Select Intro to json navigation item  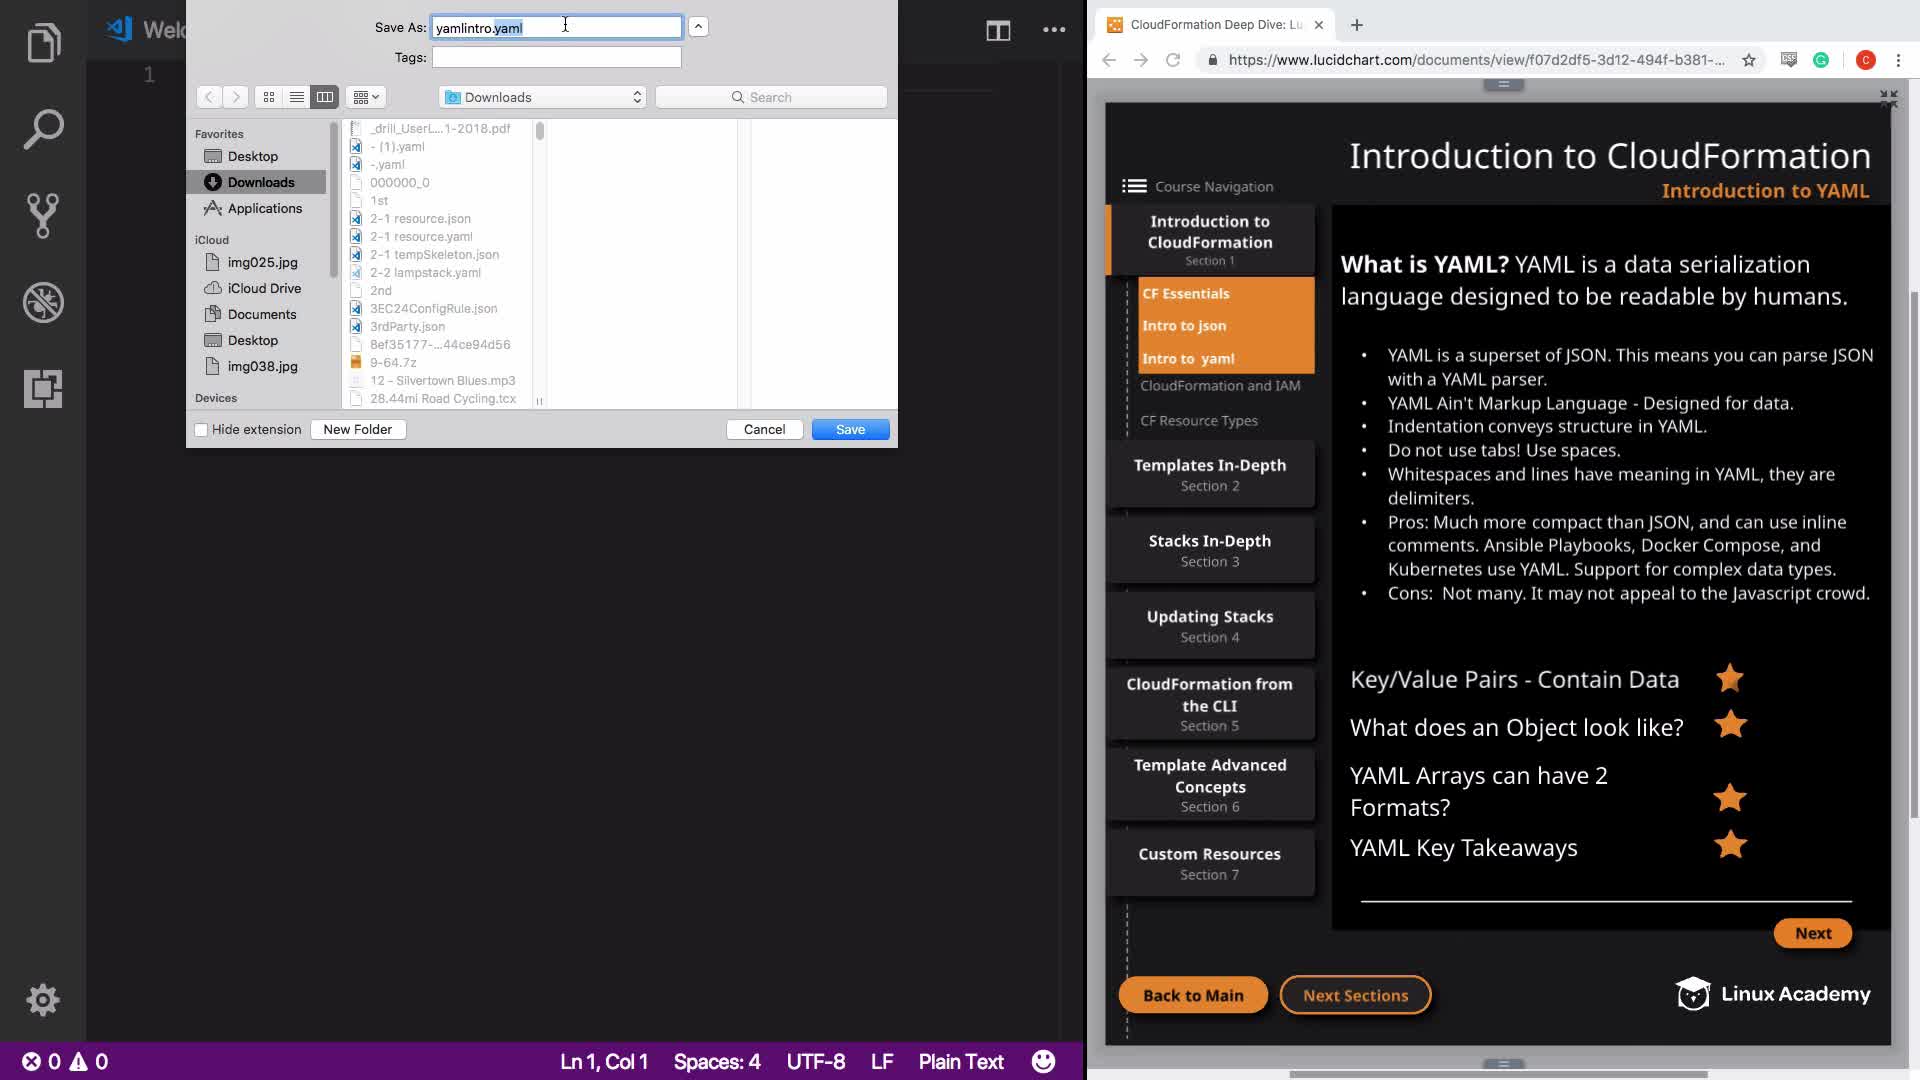pos(1184,326)
